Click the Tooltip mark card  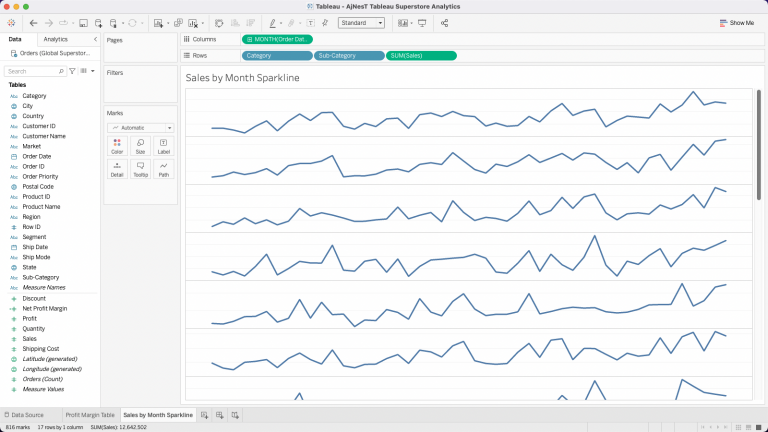(x=140, y=168)
